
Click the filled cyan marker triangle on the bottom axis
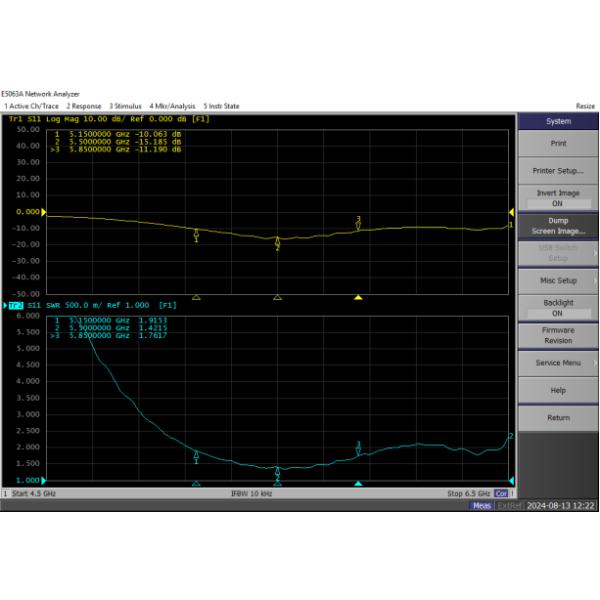point(358,484)
